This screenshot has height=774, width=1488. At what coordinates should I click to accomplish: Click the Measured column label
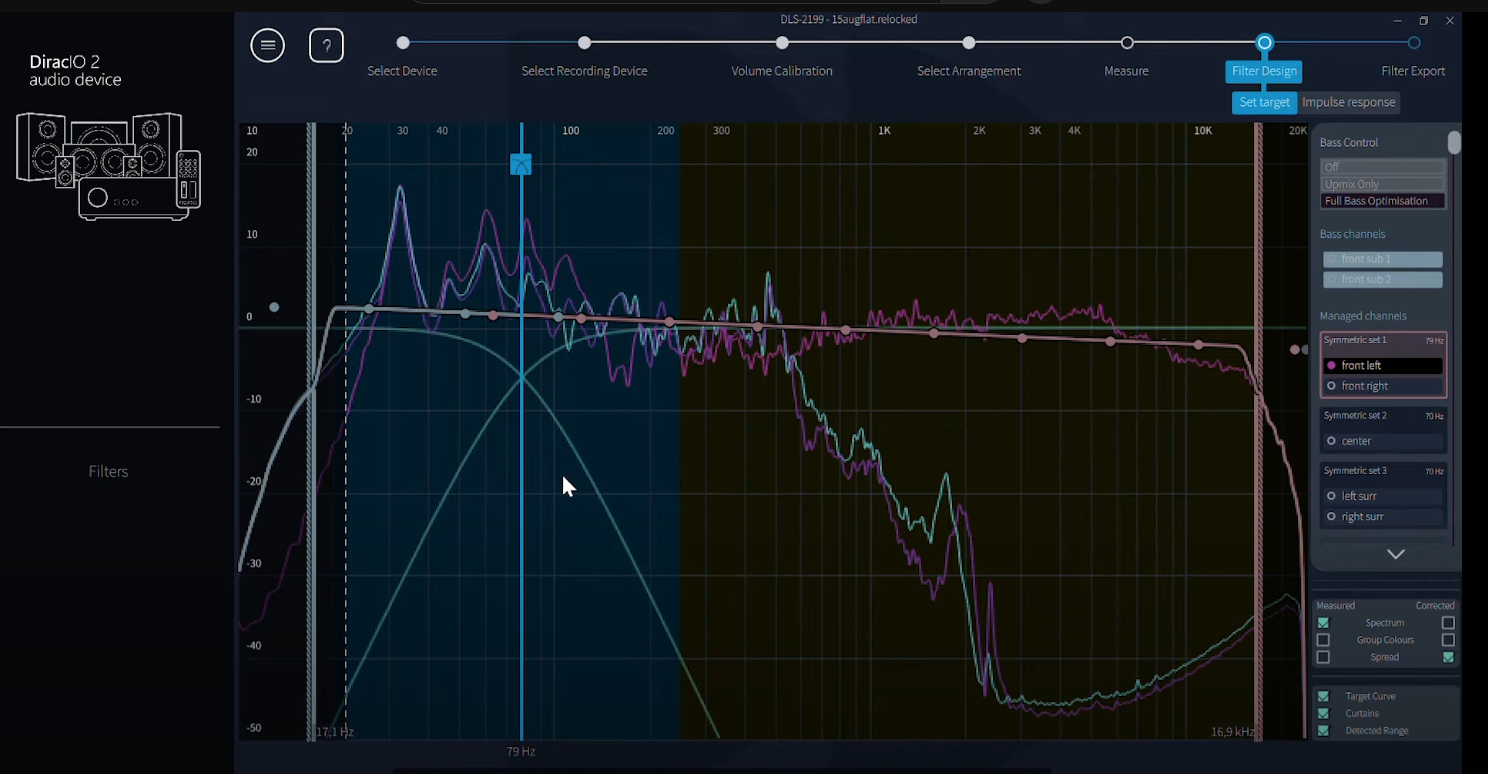click(1335, 605)
